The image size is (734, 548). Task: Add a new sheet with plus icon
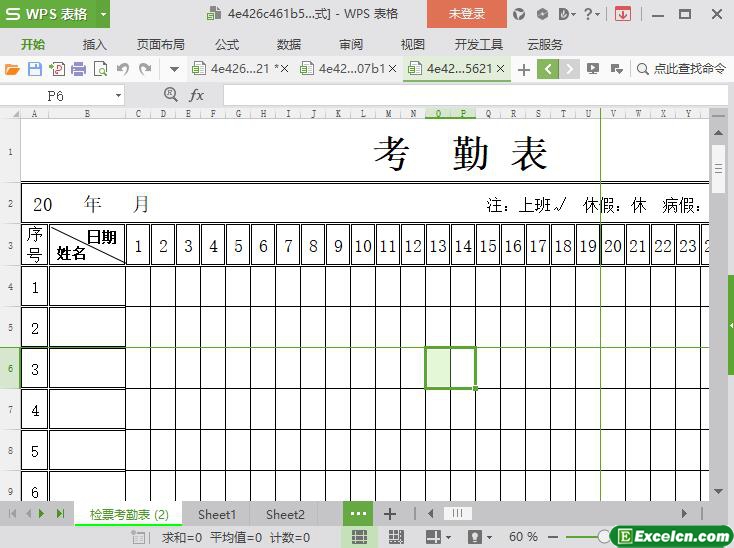click(x=390, y=514)
